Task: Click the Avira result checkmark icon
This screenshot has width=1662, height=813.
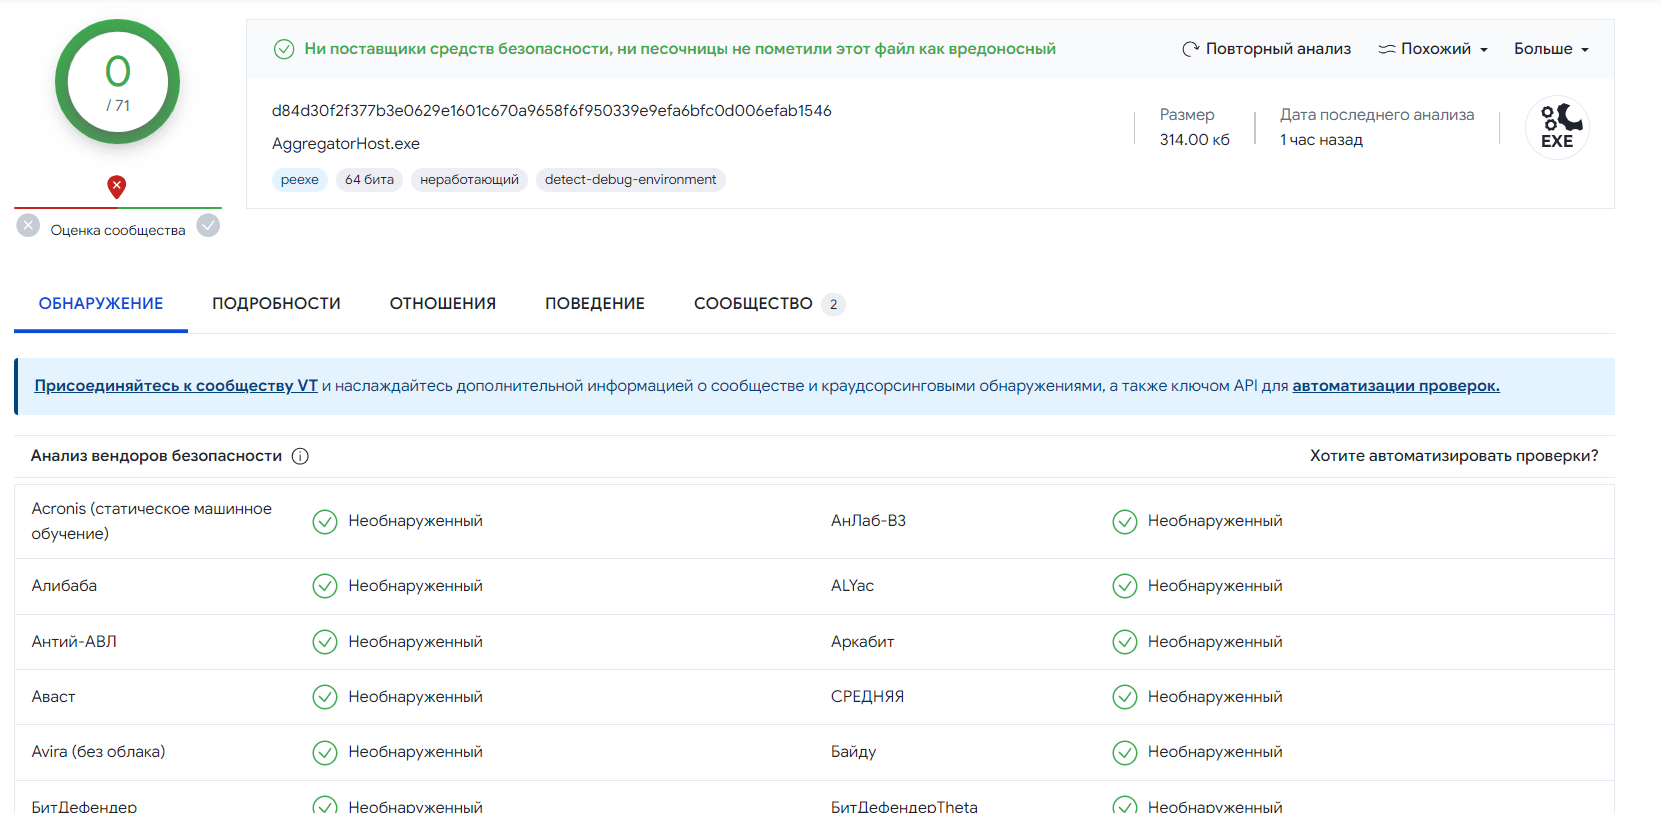Action: click(x=325, y=752)
